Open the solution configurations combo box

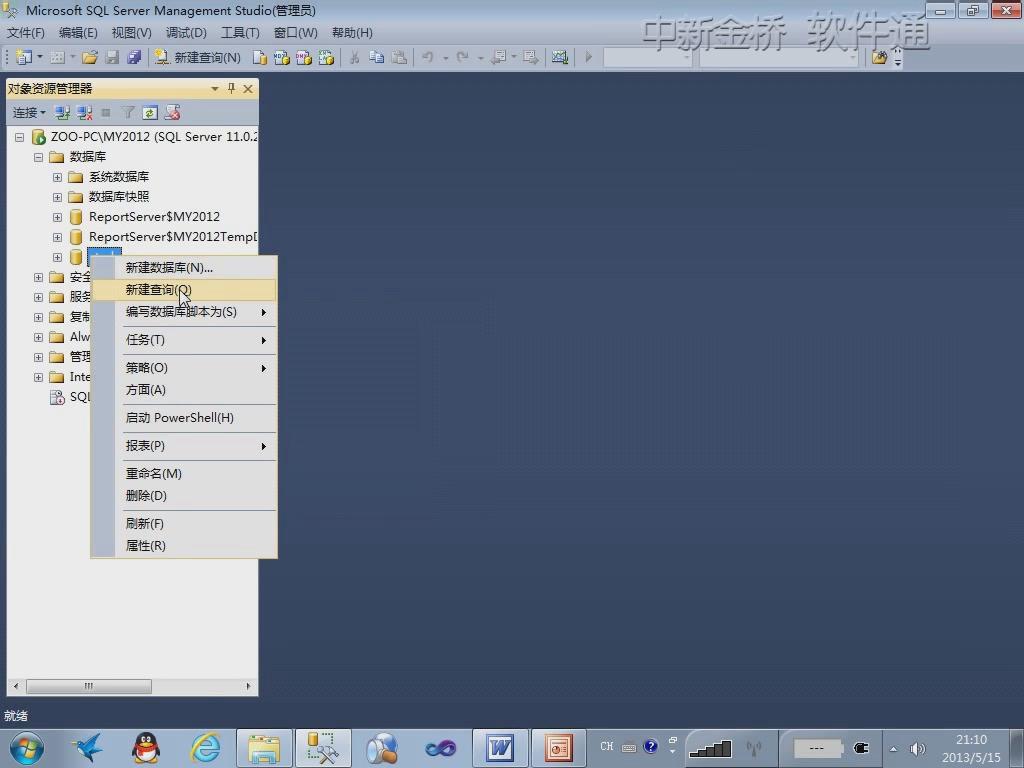coord(647,57)
